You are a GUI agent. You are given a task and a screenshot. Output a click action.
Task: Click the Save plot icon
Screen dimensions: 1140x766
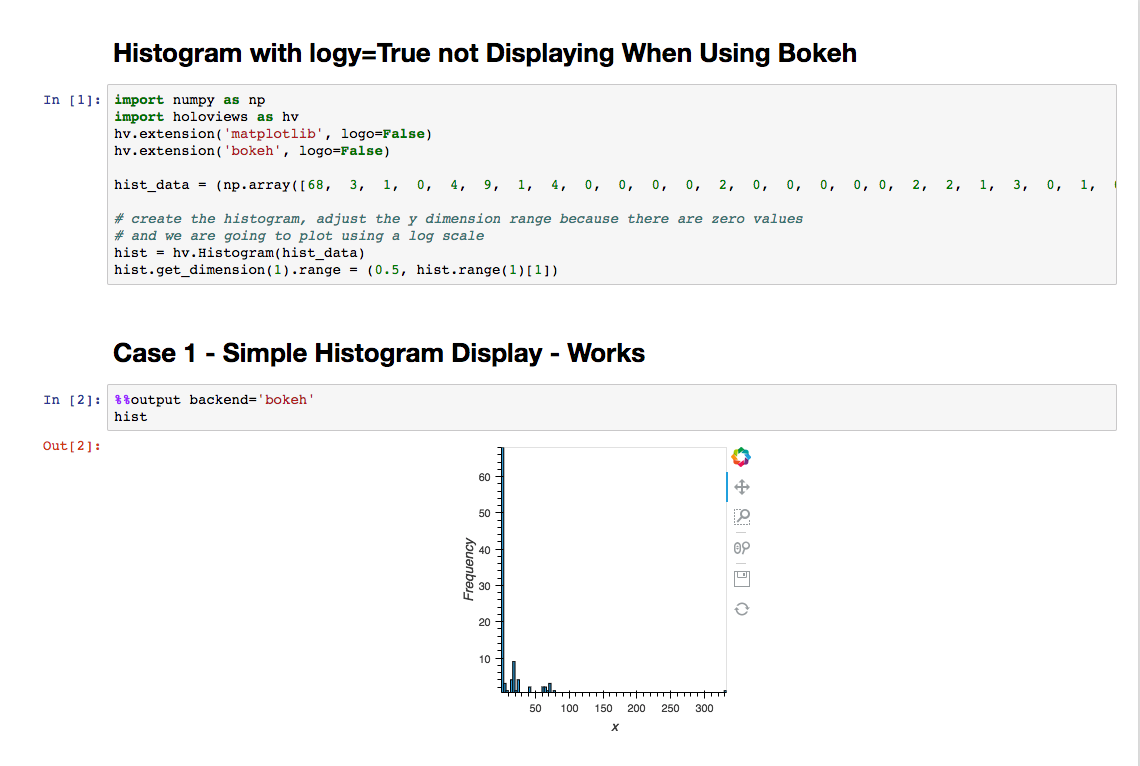point(741,578)
